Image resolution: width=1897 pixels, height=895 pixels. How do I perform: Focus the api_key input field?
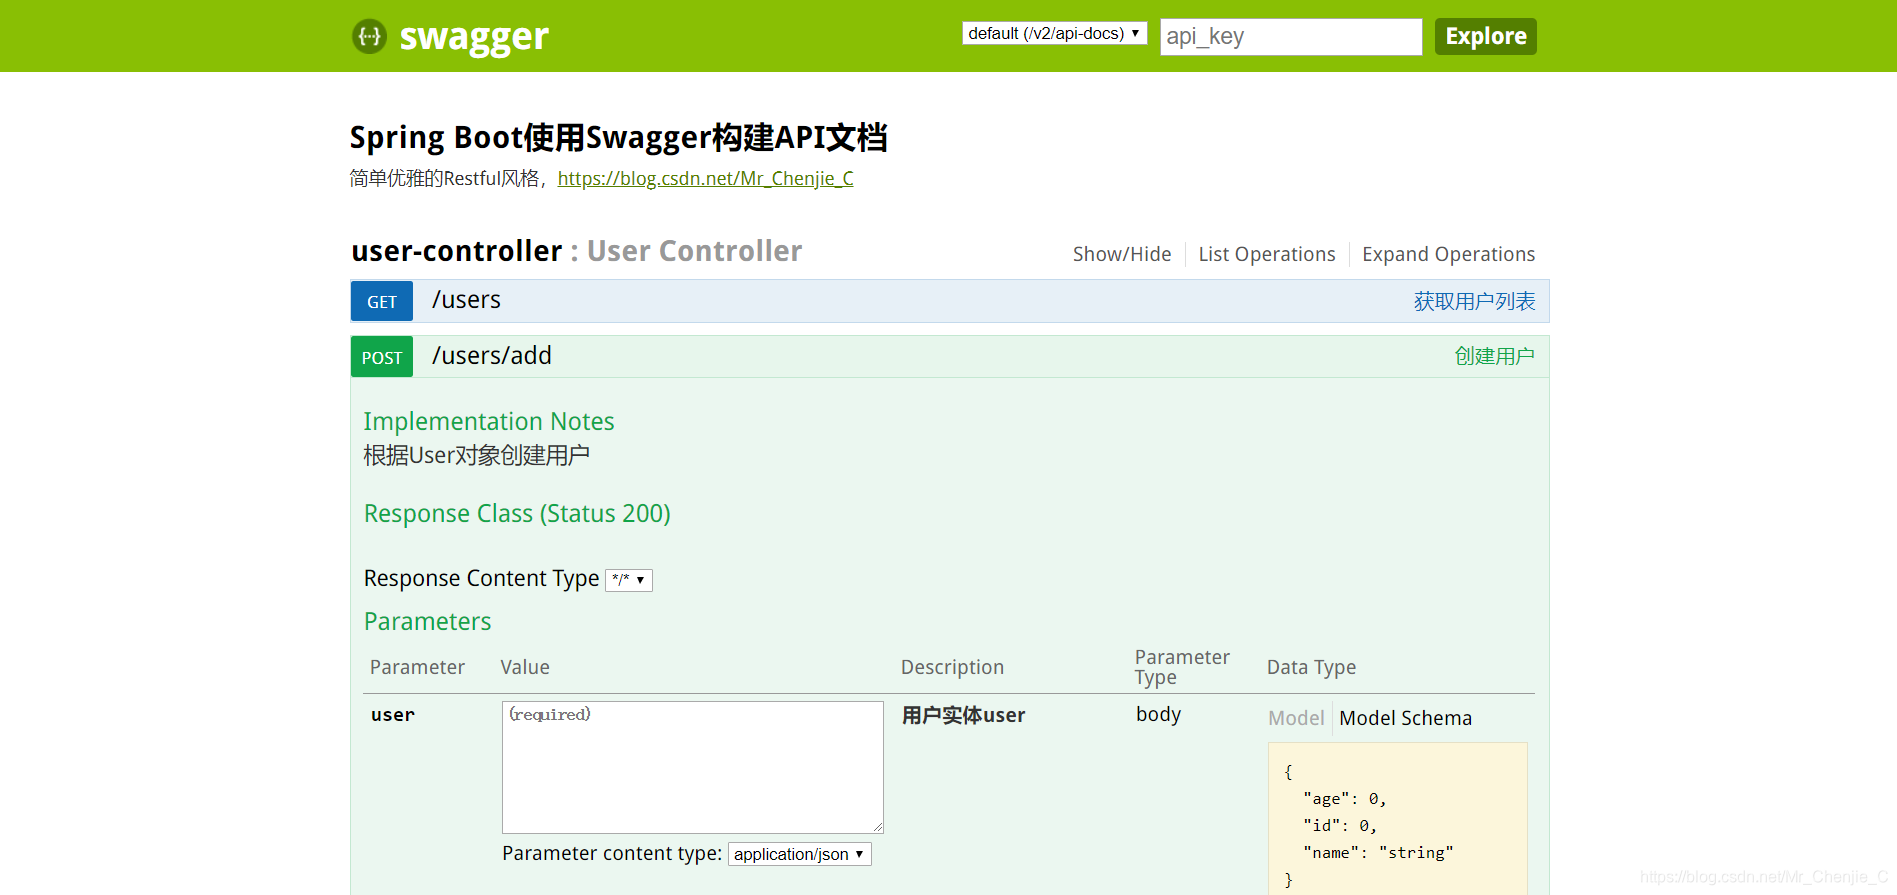(x=1290, y=37)
